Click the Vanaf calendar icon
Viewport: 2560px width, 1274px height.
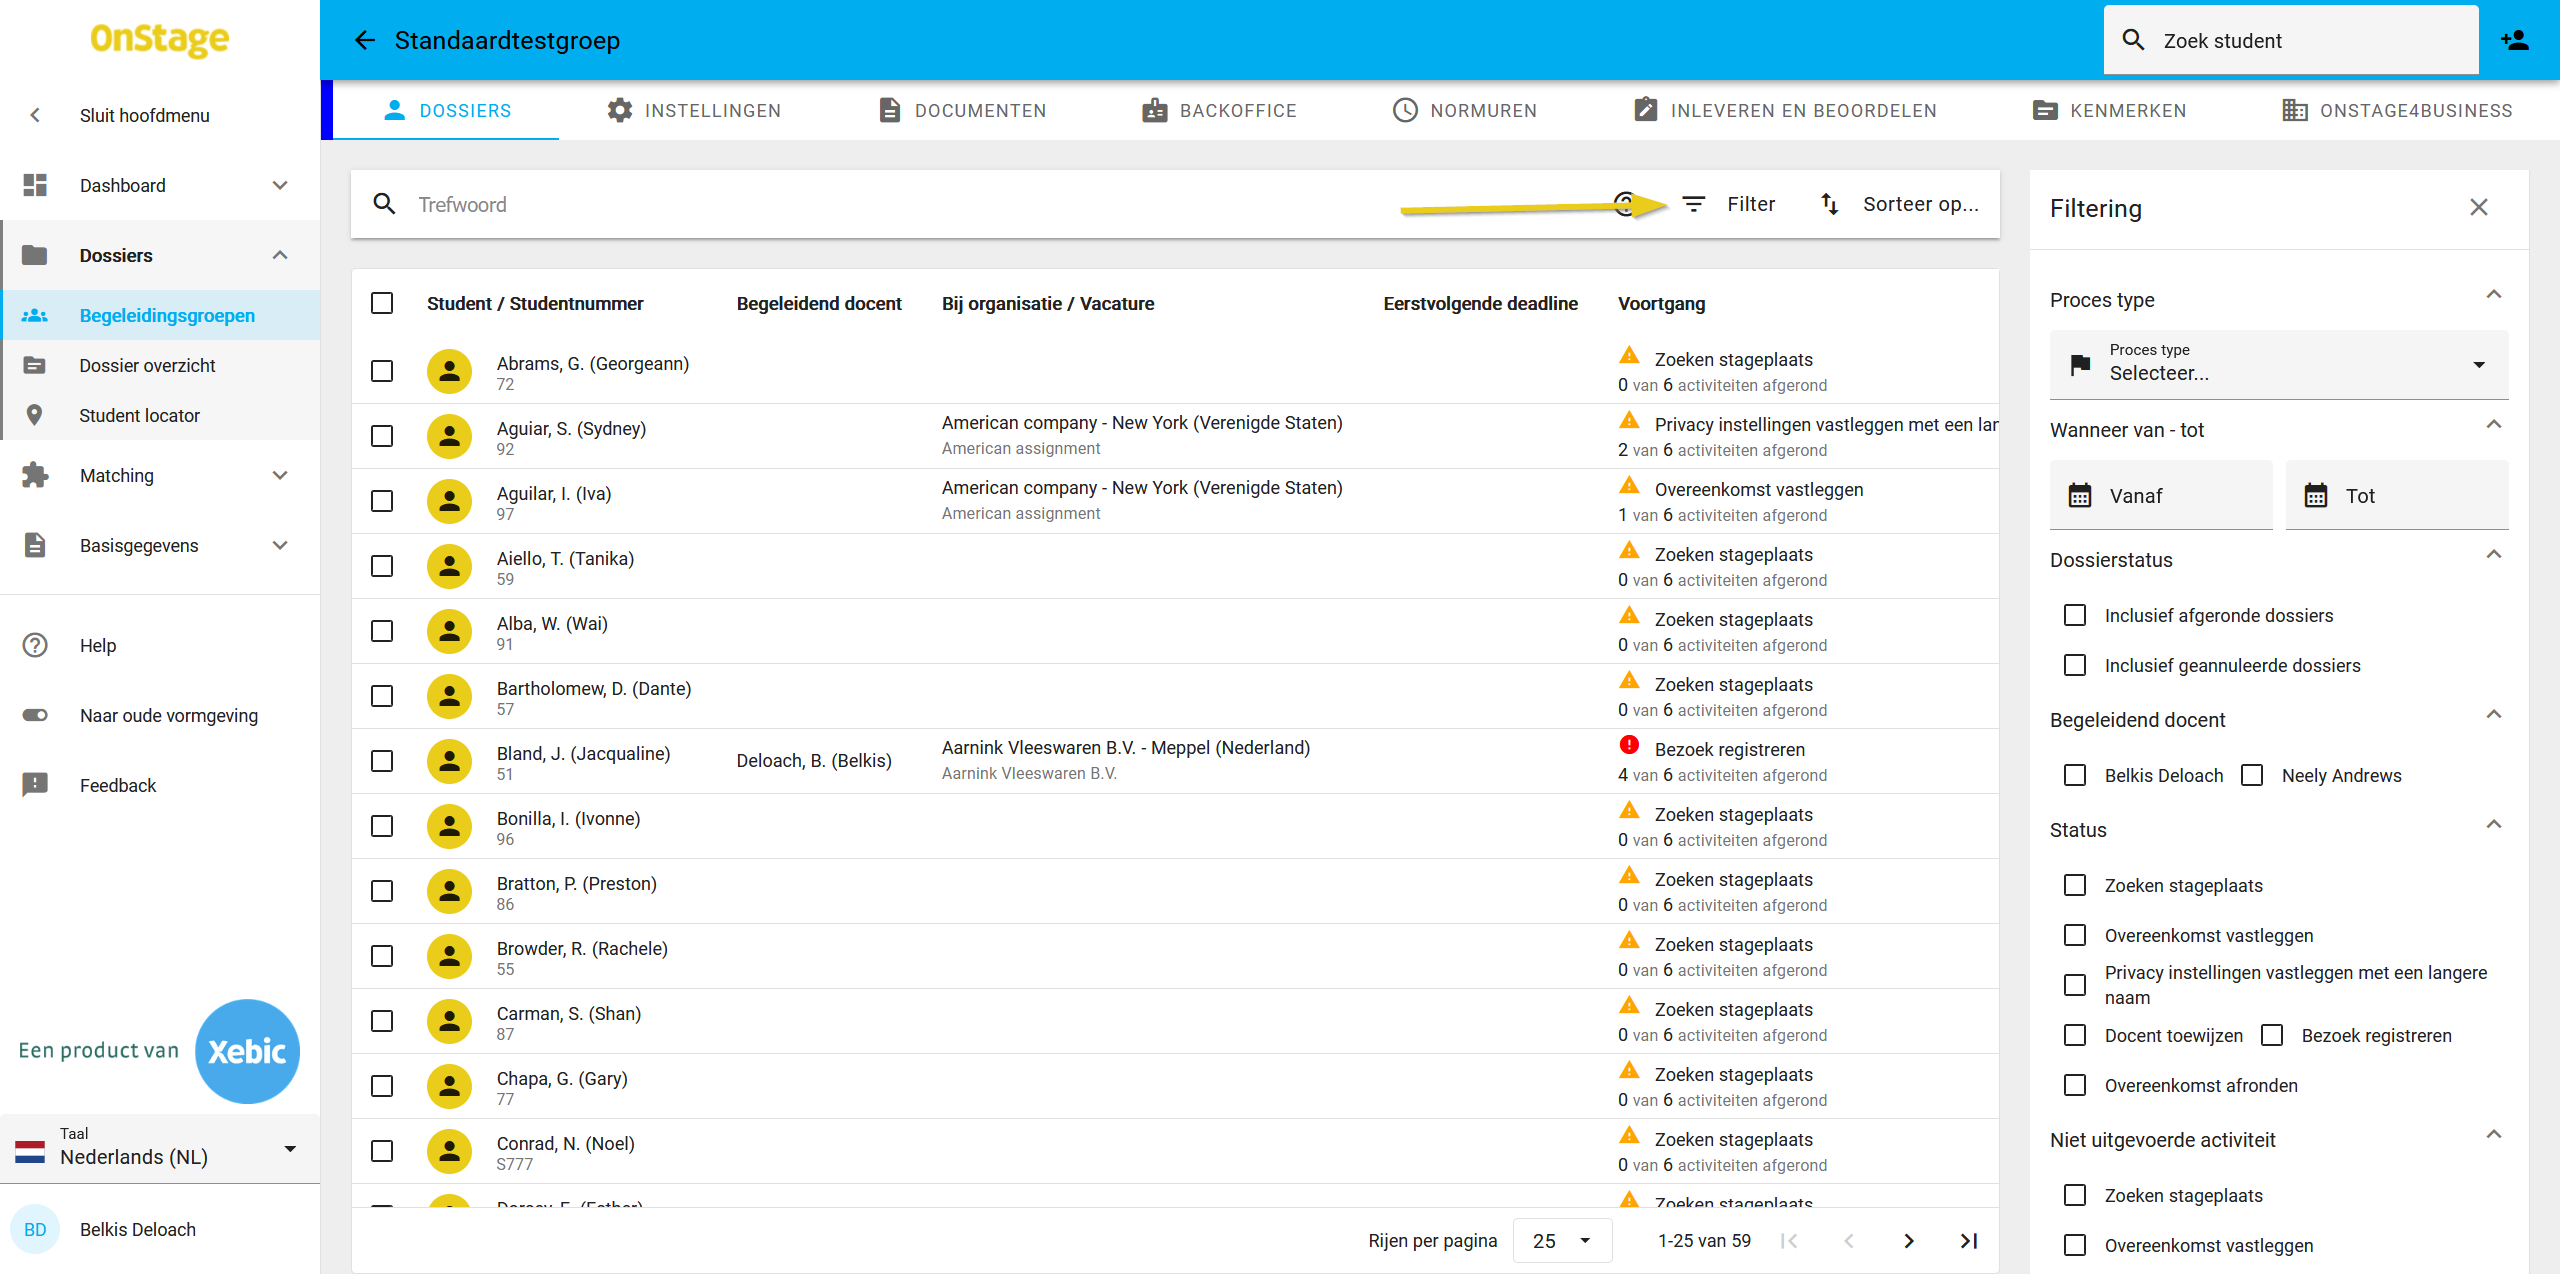pyautogui.click(x=2080, y=495)
